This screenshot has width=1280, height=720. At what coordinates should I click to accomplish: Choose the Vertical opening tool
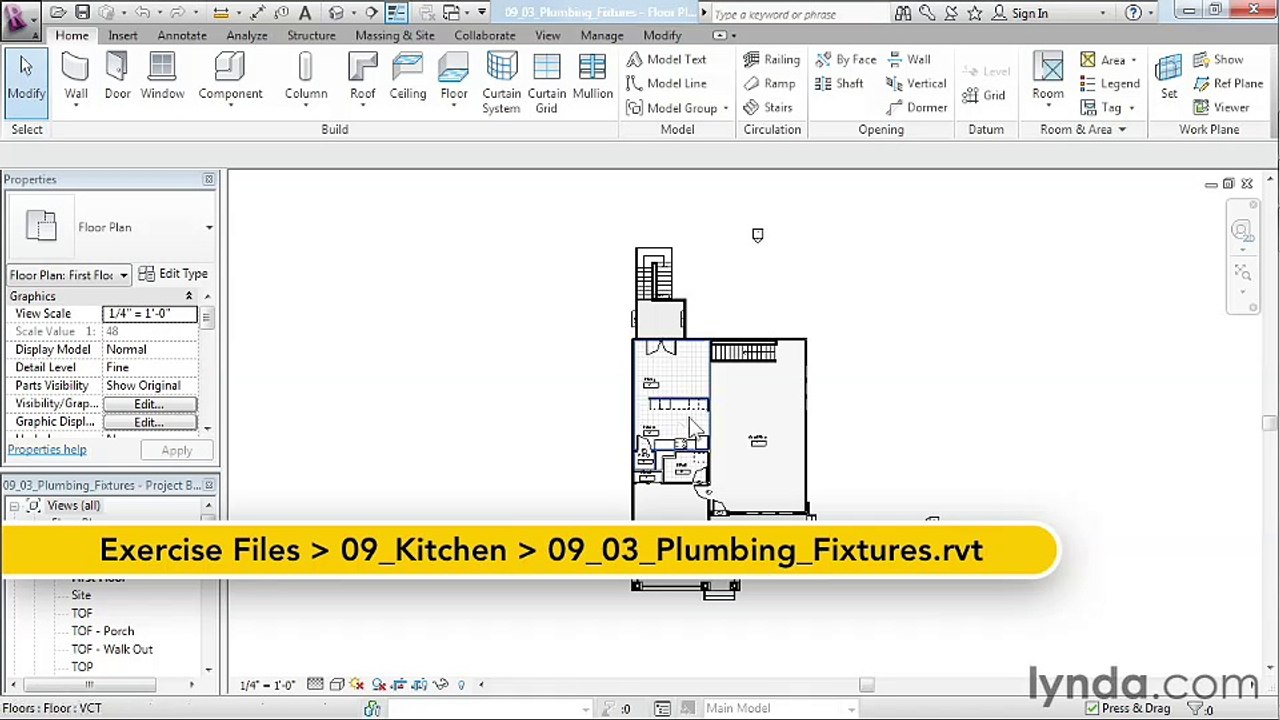point(917,84)
